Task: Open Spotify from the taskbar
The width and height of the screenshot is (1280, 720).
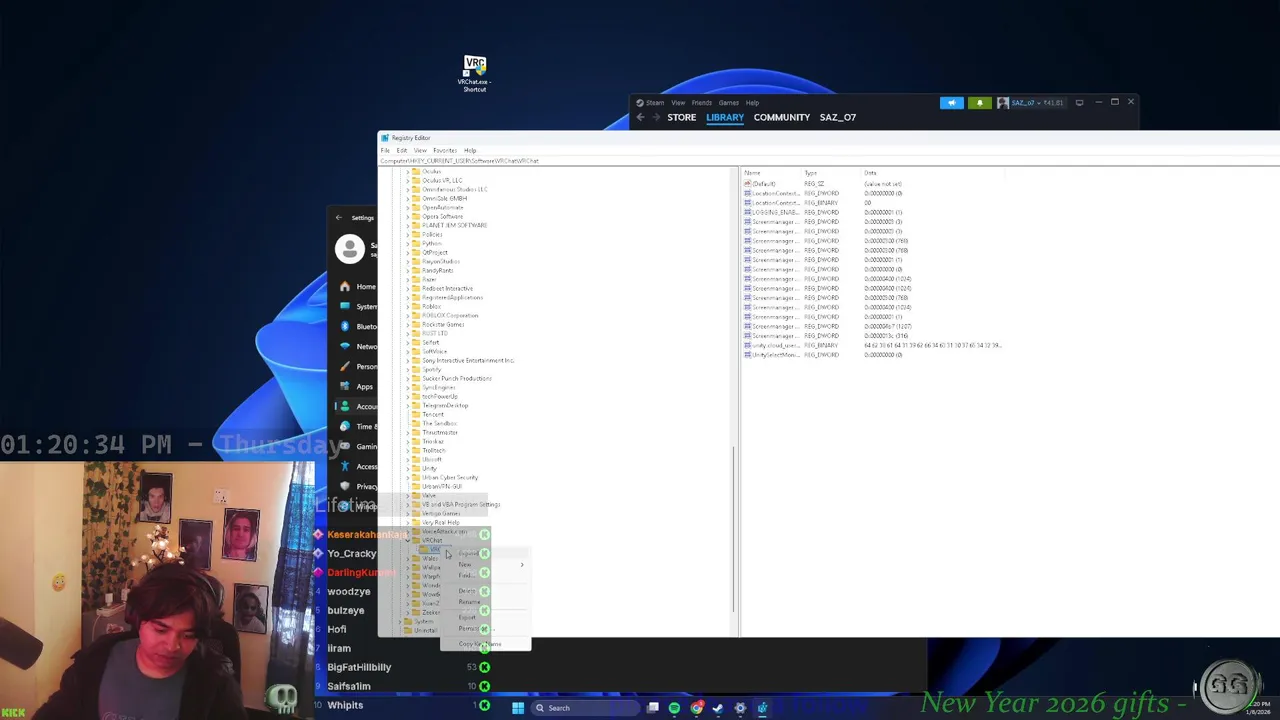Action: coord(674,708)
